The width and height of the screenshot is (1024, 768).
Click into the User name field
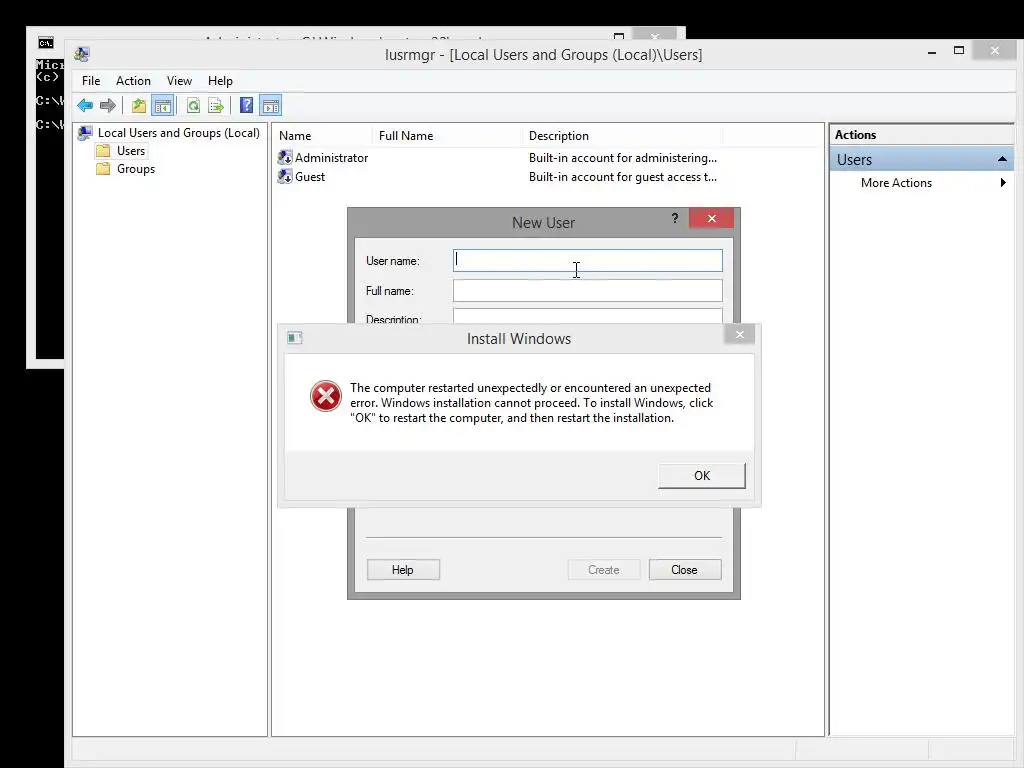tap(588, 261)
